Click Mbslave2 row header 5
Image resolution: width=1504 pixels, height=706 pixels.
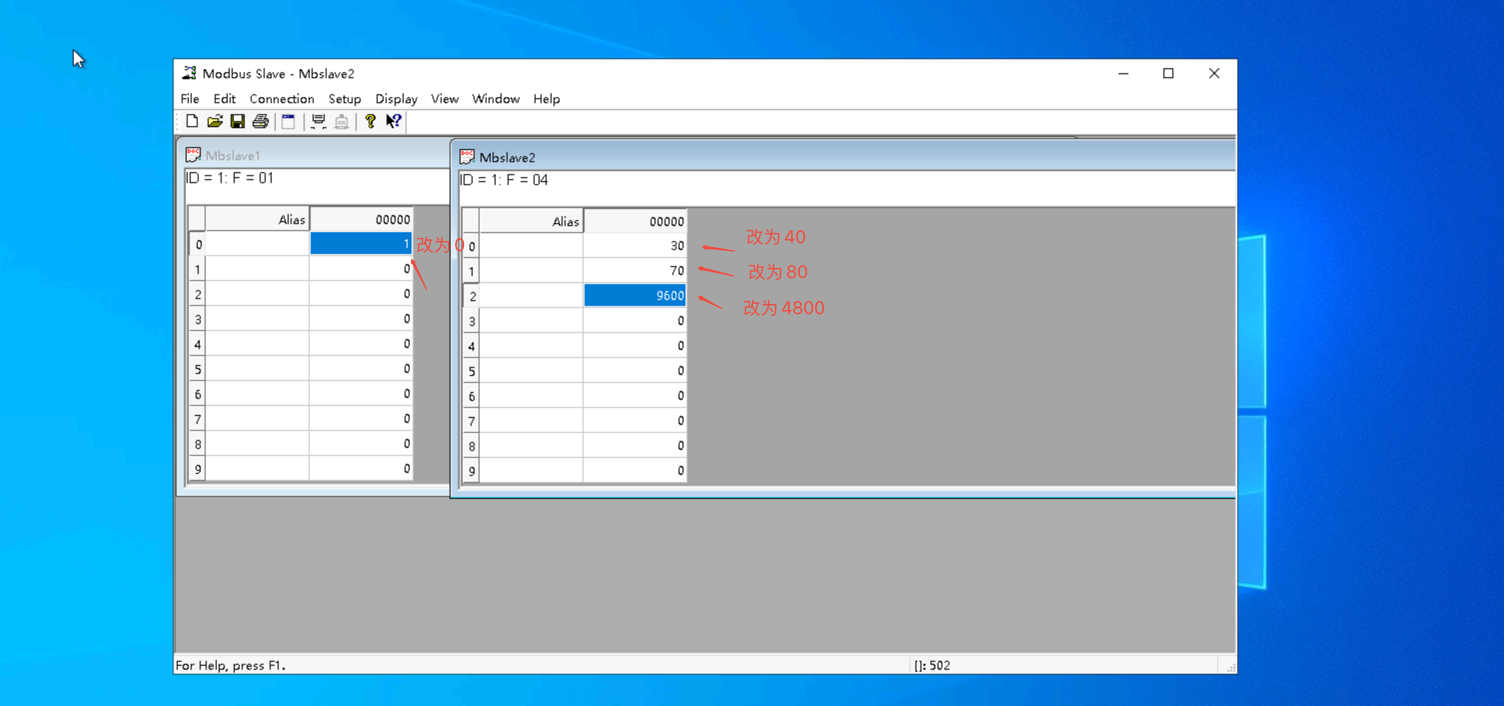click(471, 371)
